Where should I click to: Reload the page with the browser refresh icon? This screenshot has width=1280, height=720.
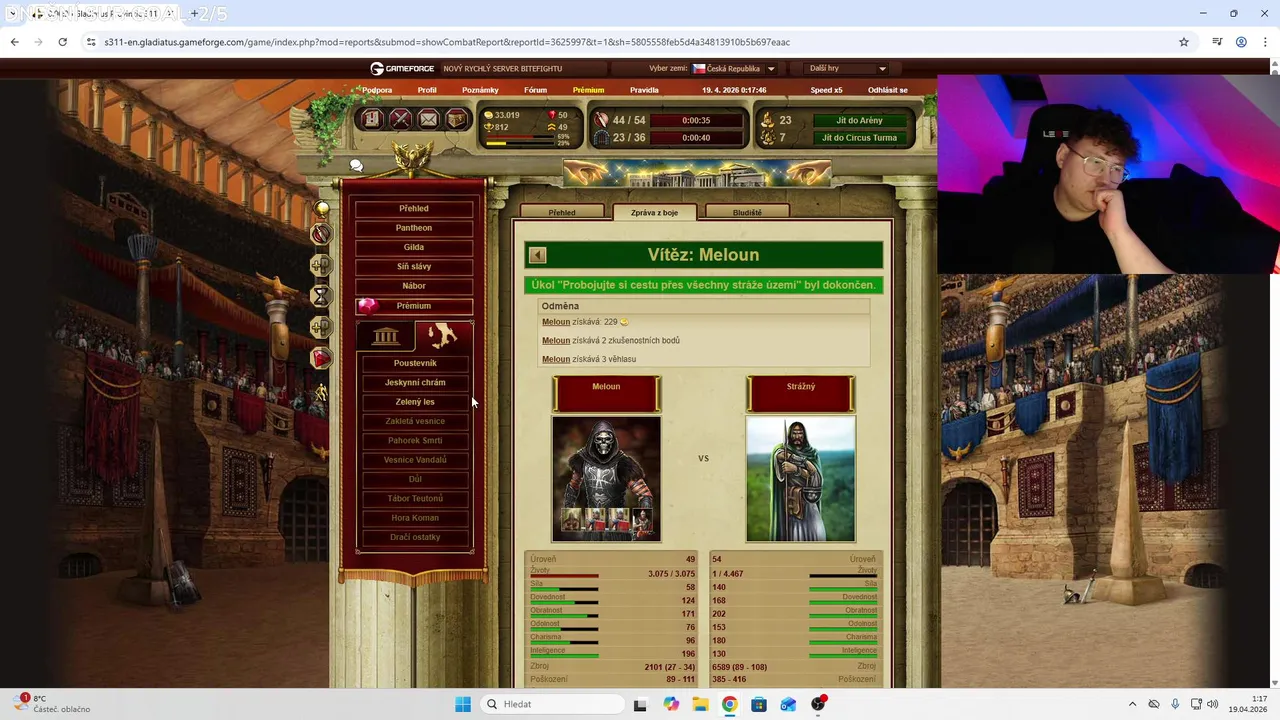click(62, 42)
